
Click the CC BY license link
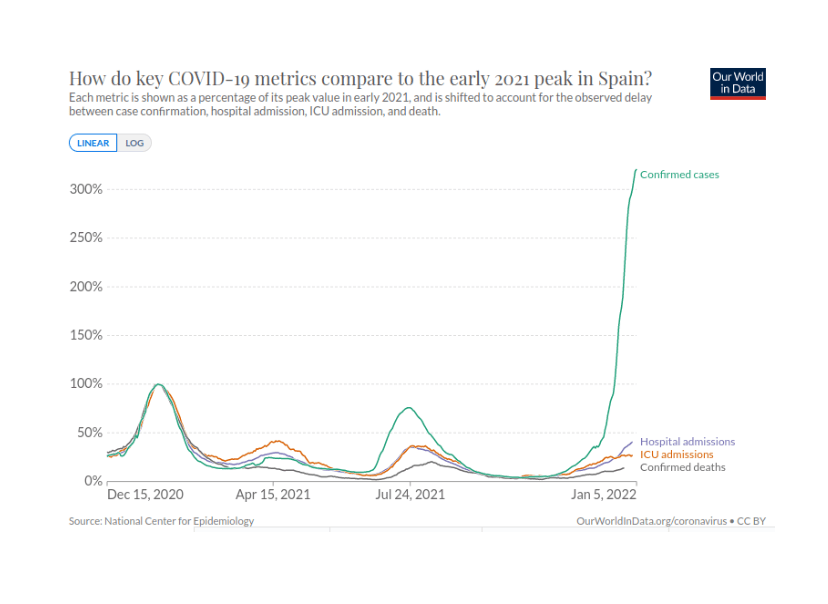point(751,521)
